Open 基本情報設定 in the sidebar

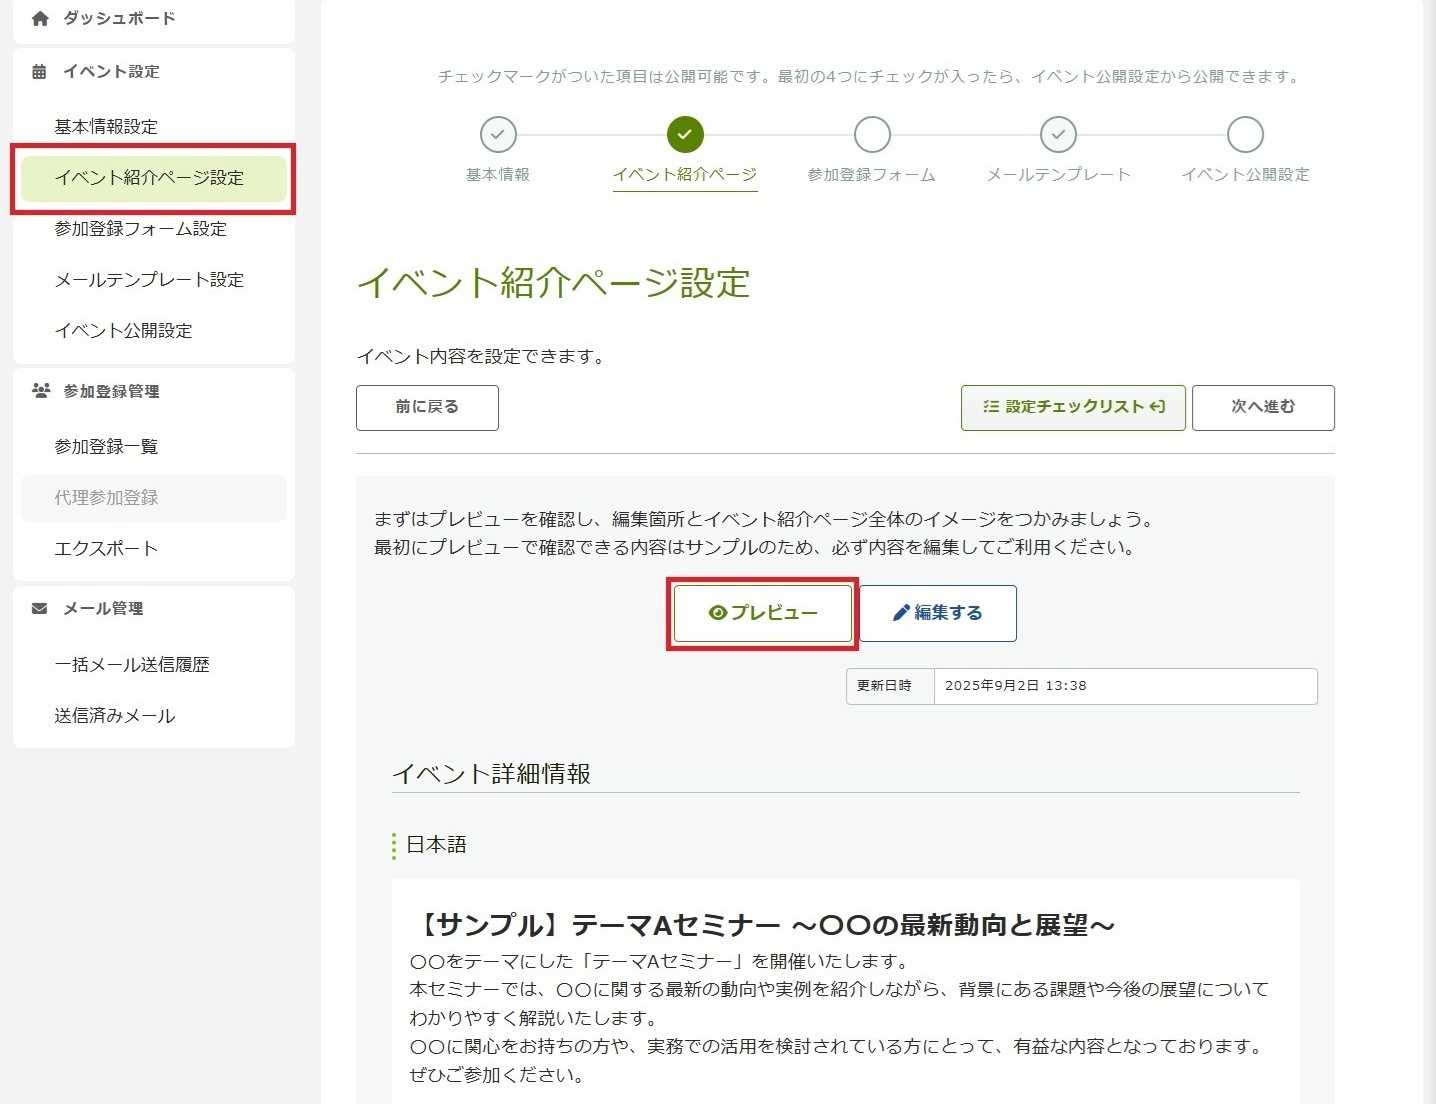pyautogui.click(x=106, y=127)
